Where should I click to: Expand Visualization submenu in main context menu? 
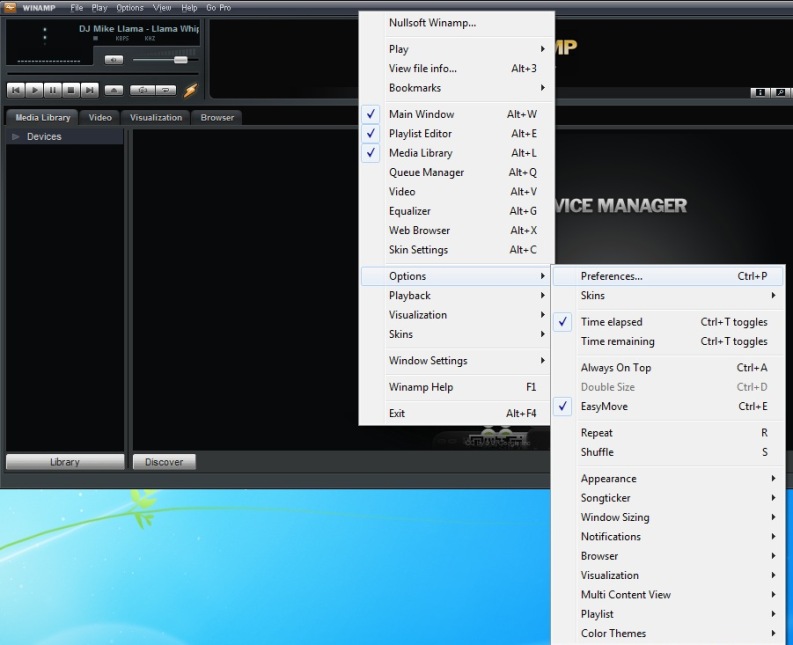click(x=456, y=315)
